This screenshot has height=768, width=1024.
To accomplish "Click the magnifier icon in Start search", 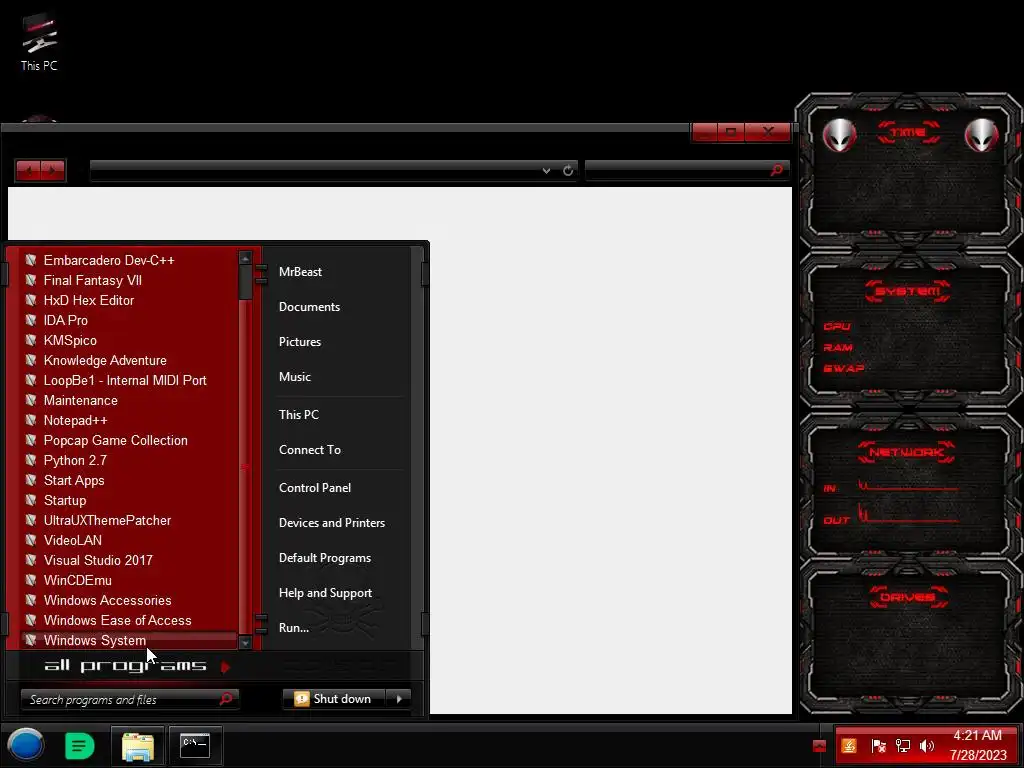I will point(226,699).
